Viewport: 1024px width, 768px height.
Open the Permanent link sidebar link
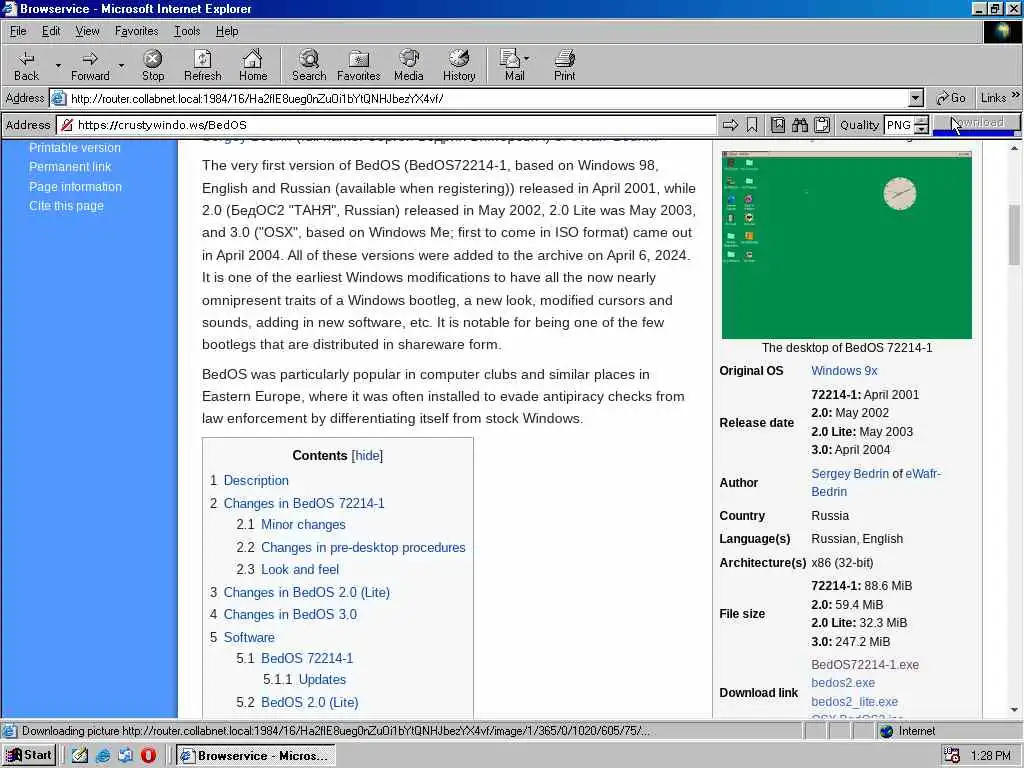pyautogui.click(x=70, y=167)
